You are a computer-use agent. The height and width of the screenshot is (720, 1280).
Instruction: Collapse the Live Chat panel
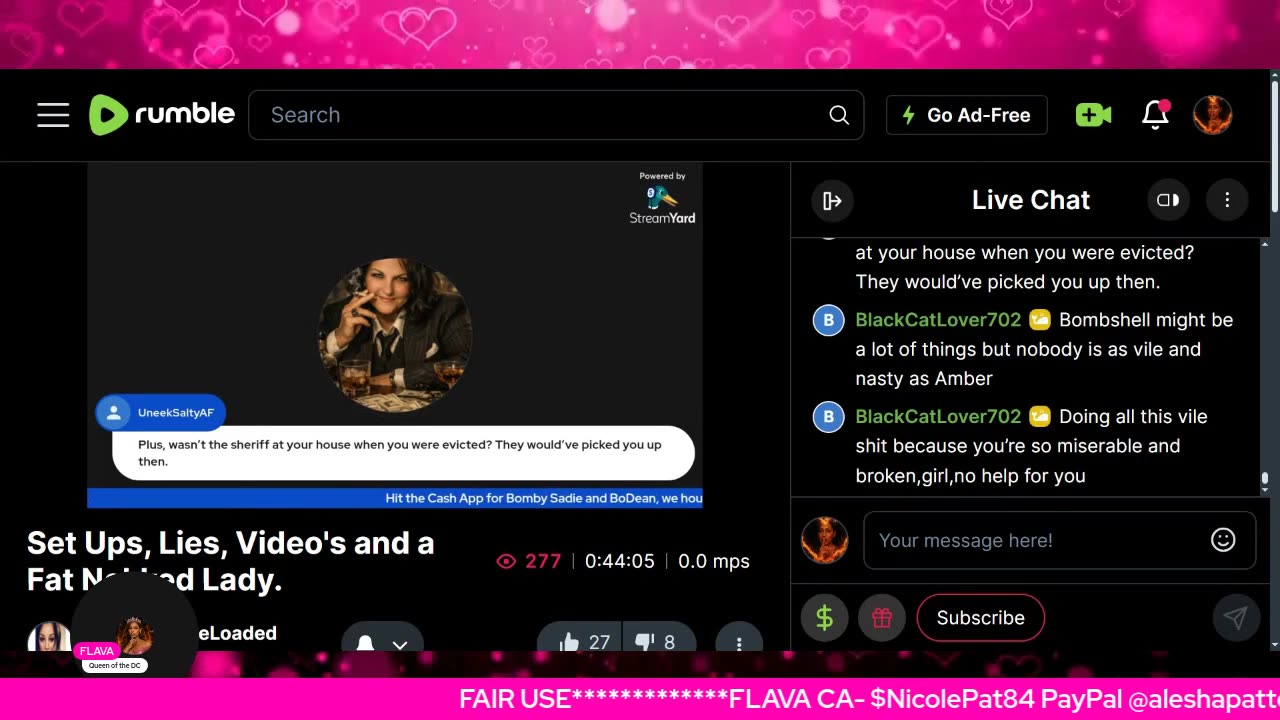coord(832,200)
